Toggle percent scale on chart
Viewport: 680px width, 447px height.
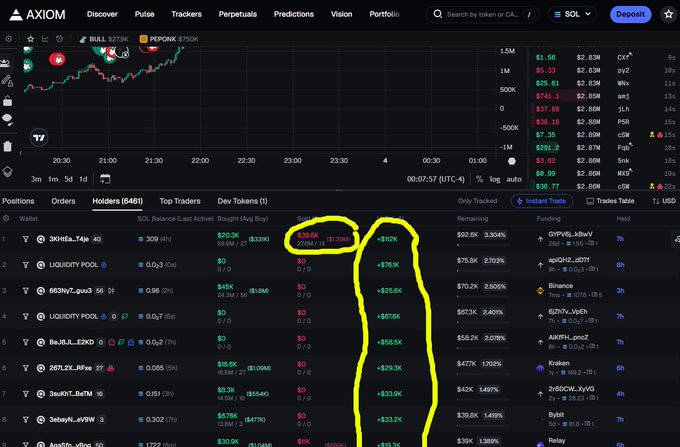pyautogui.click(x=479, y=179)
